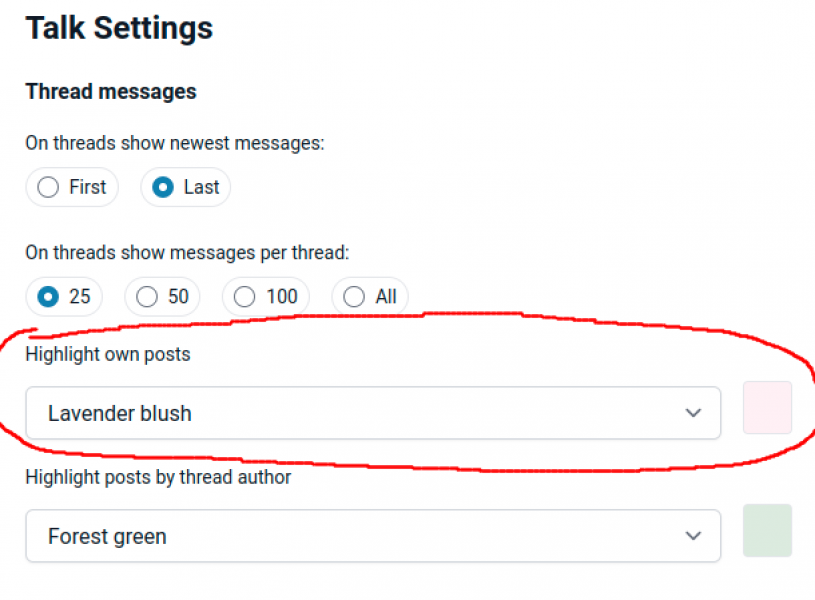Click the Thread messages section heading

pyautogui.click(x=111, y=92)
